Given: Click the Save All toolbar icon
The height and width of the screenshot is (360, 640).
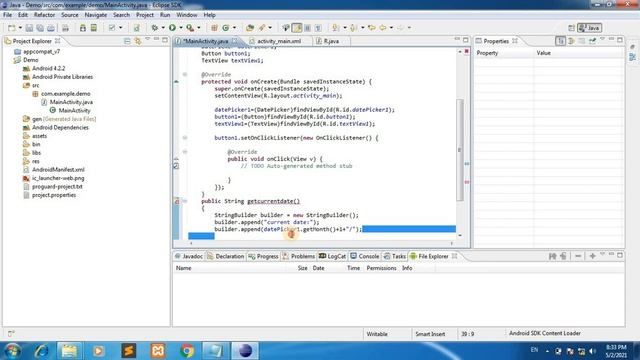Looking at the screenshot, I should [40, 28].
